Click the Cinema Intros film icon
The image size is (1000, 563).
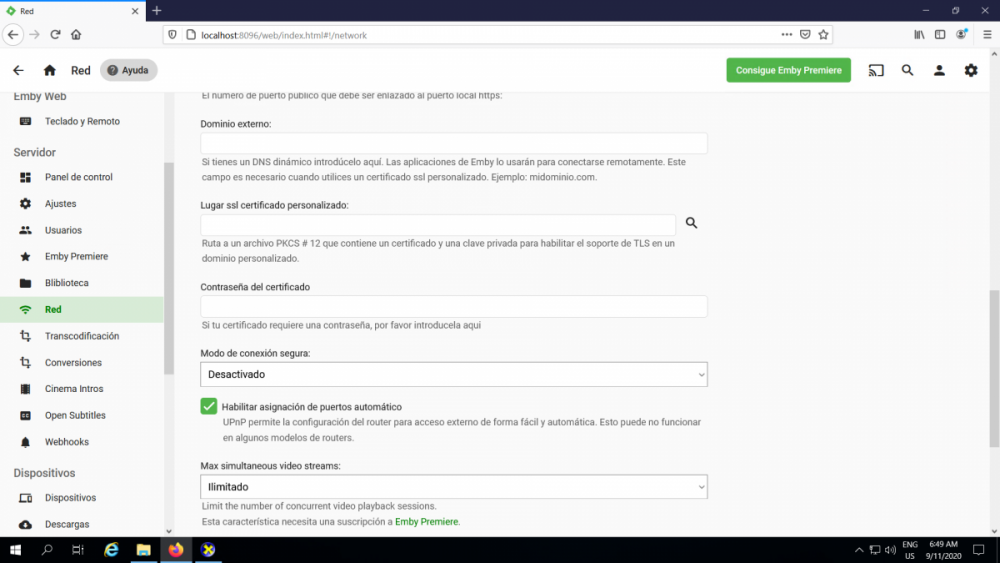(26, 389)
